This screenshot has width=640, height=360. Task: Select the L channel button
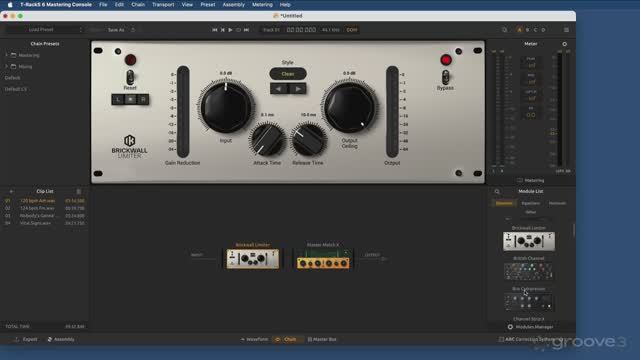pos(118,99)
